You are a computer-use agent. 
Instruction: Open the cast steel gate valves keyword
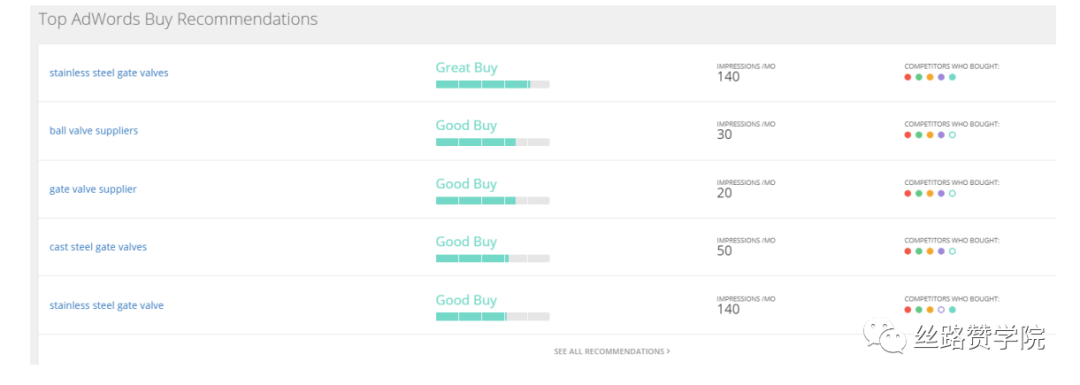tap(98, 247)
